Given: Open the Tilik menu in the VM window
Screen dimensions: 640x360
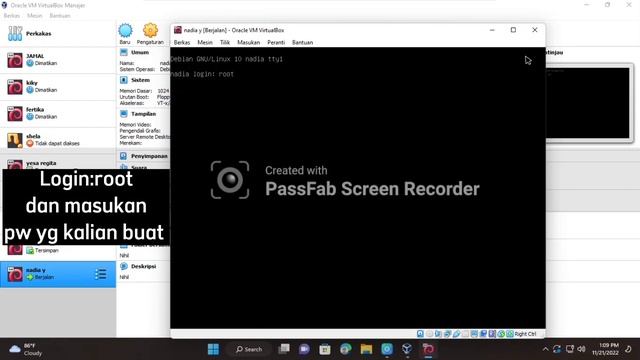Looking at the screenshot, I should pyautogui.click(x=225, y=42).
